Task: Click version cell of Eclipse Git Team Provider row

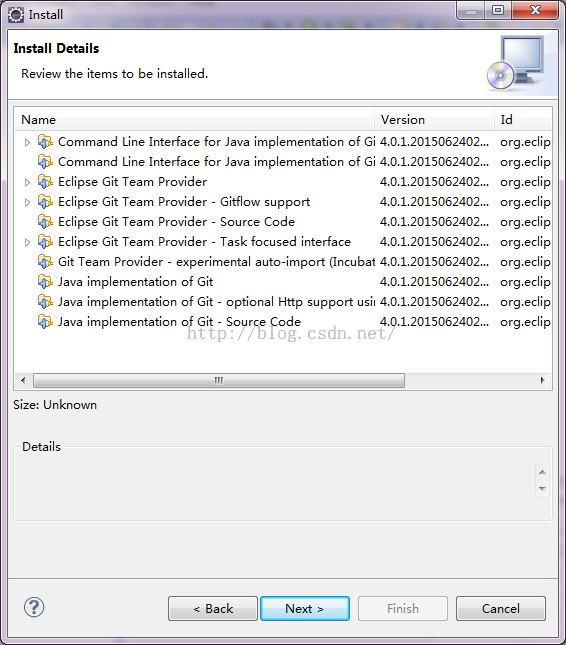Action: coord(434,182)
